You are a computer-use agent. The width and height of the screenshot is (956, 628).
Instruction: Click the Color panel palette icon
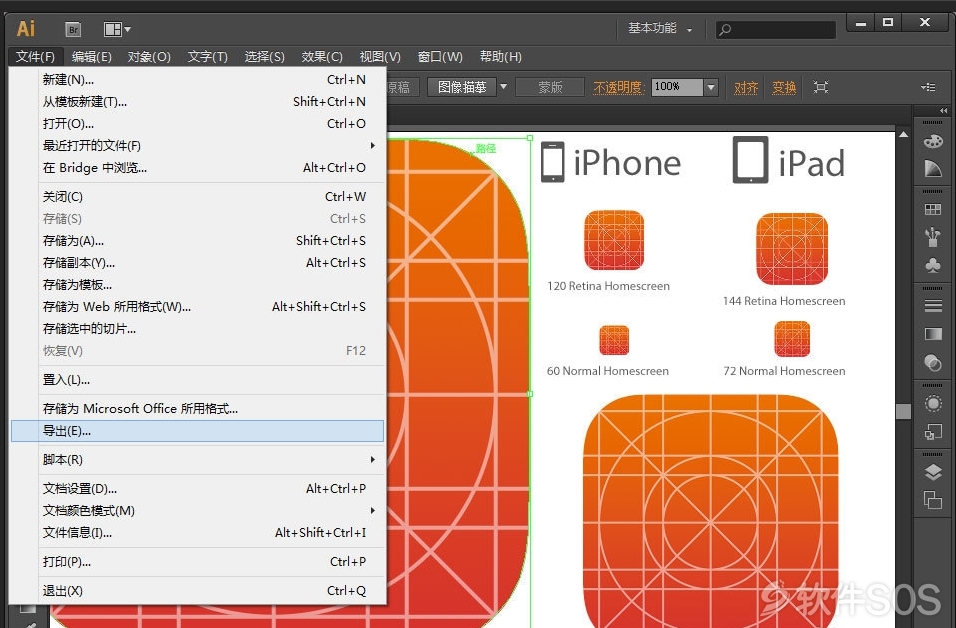click(933, 141)
